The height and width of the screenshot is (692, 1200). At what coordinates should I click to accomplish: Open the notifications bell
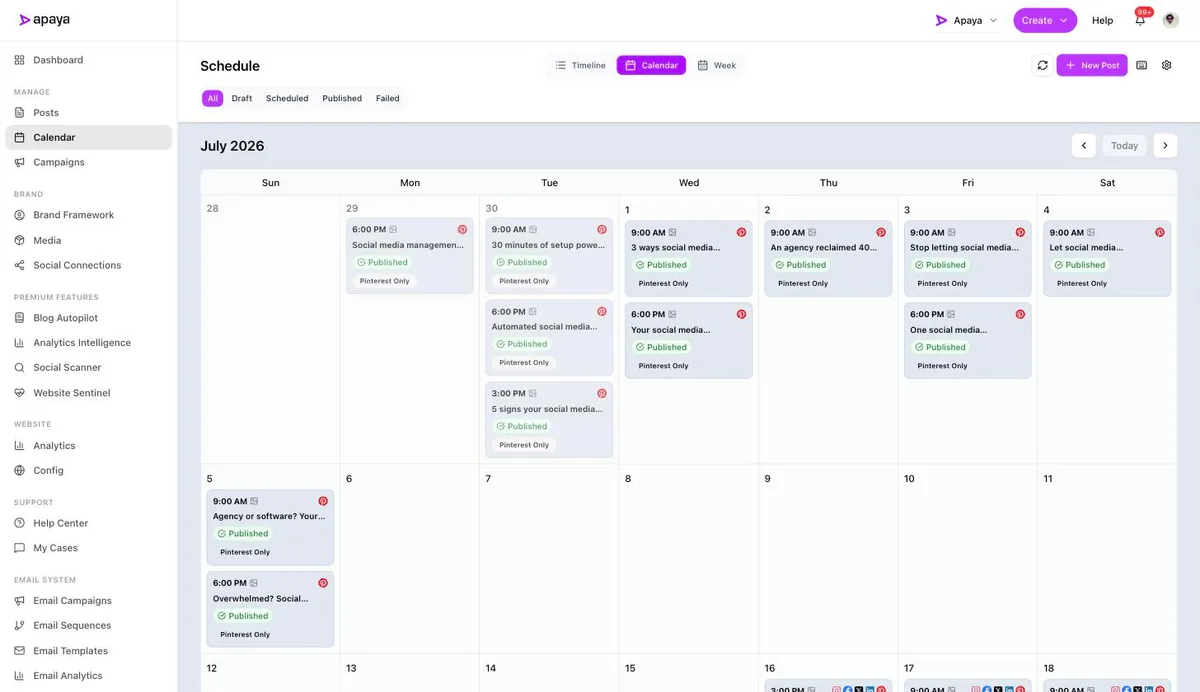click(1140, 20)
